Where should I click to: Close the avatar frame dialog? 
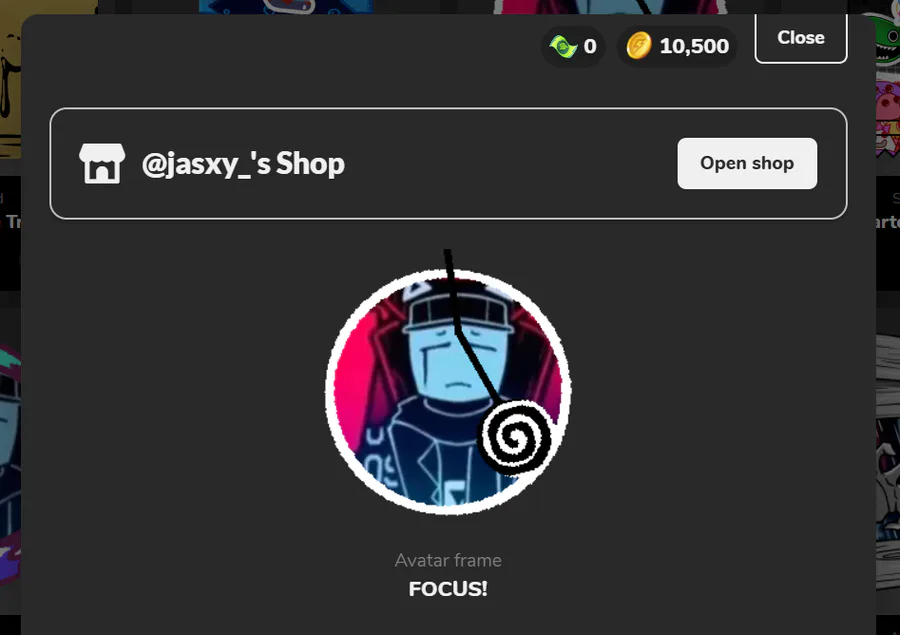(801, 38)
